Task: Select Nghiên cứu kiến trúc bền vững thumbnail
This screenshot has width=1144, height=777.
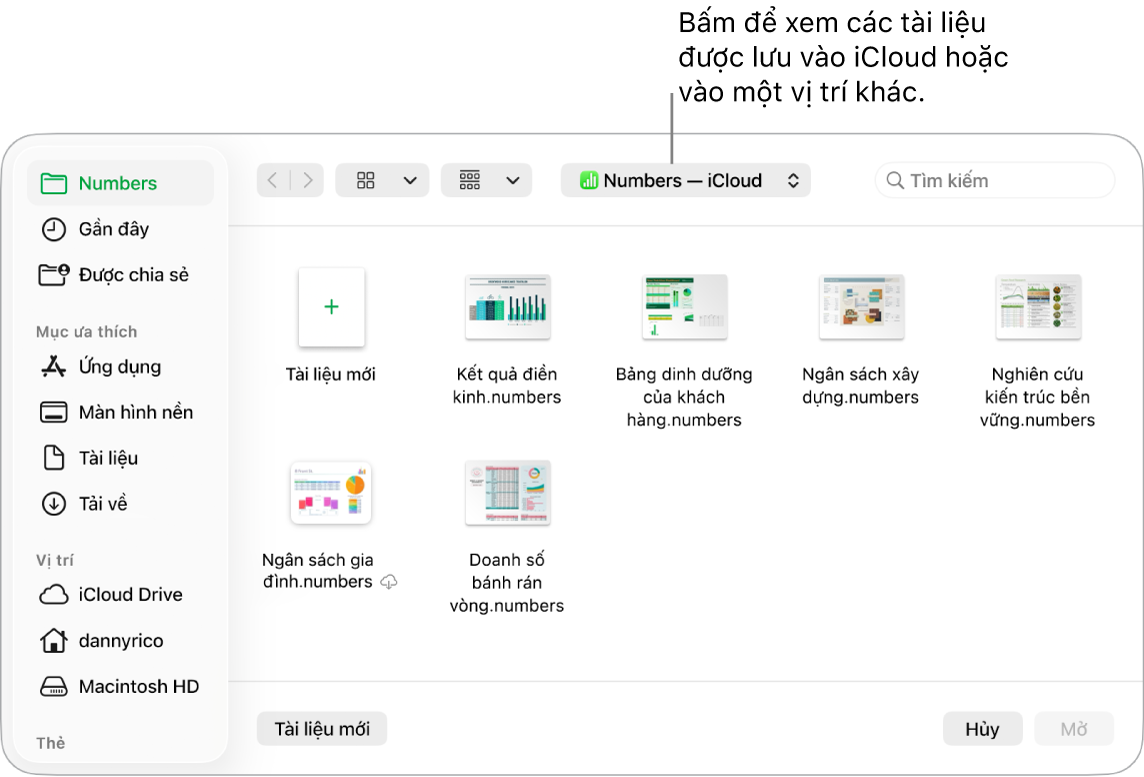Action: click(1038, 307)
